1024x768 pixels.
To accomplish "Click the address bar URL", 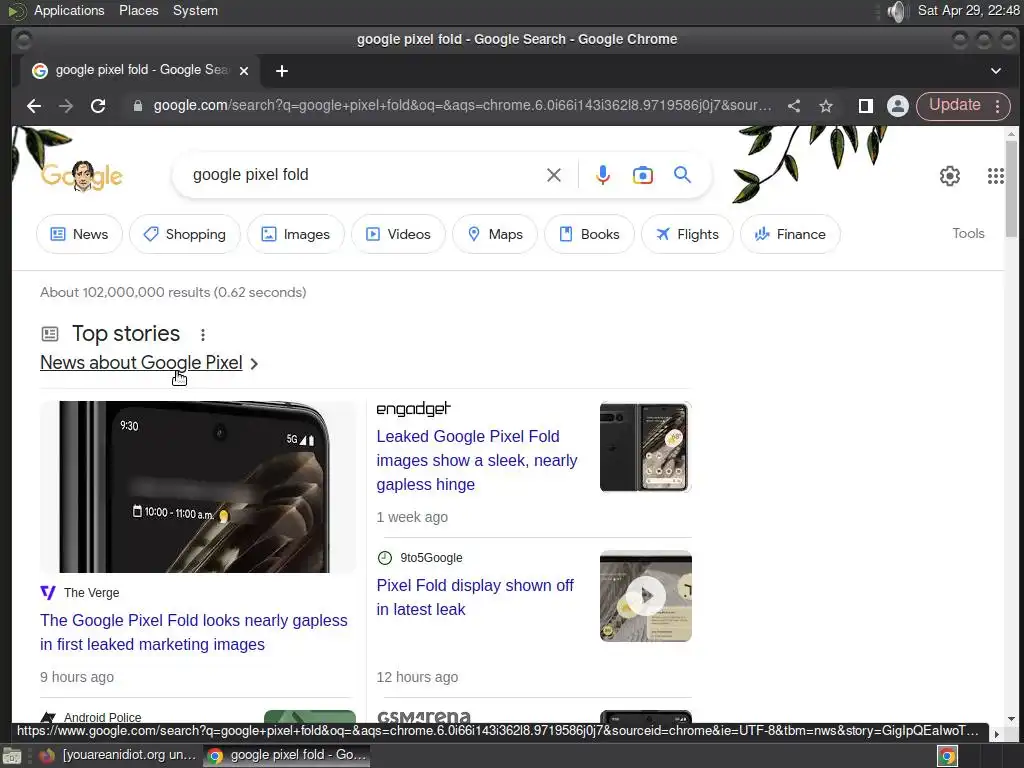I will (x=462, y=106).
